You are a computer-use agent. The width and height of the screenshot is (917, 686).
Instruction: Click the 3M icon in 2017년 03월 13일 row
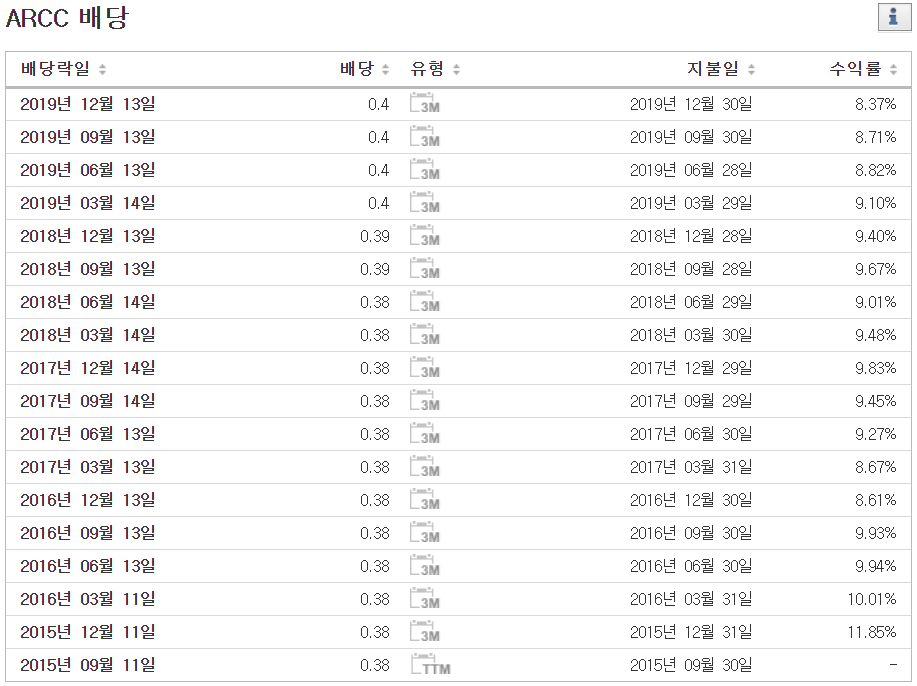point(425,467)
